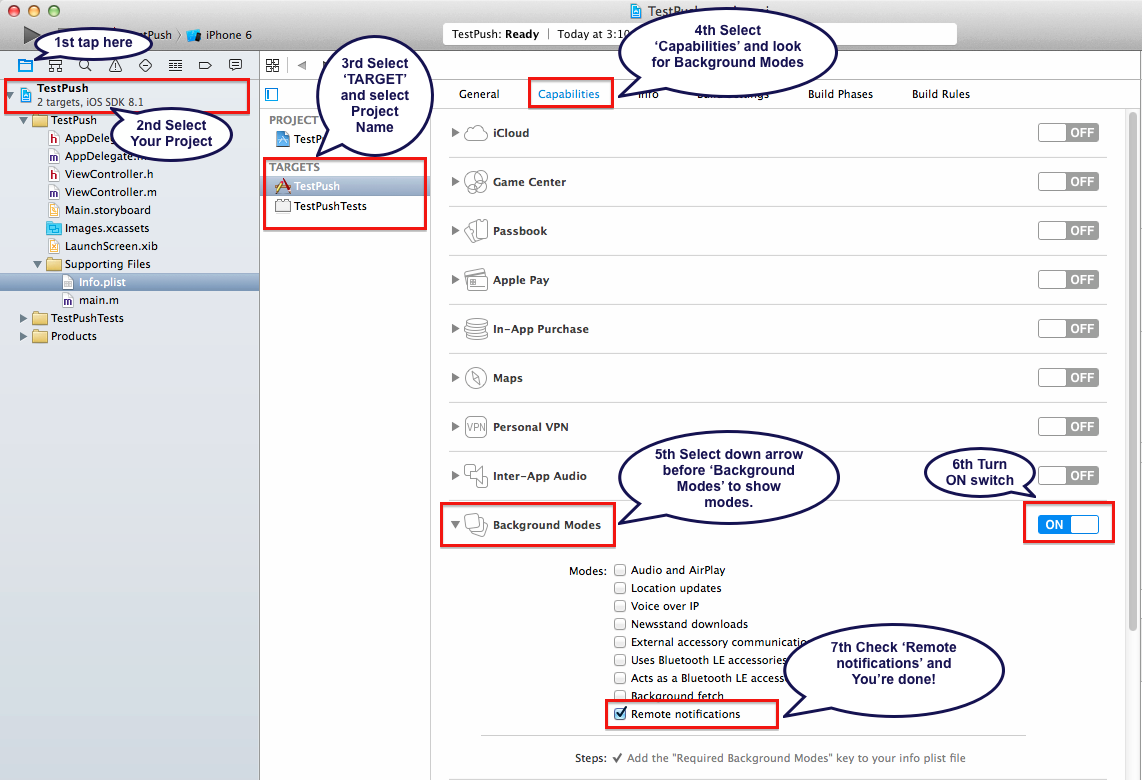The height and width of the screenshot is (780, 1142).
Task: Switch to the Build Rules tab
Action: (941, 94)
